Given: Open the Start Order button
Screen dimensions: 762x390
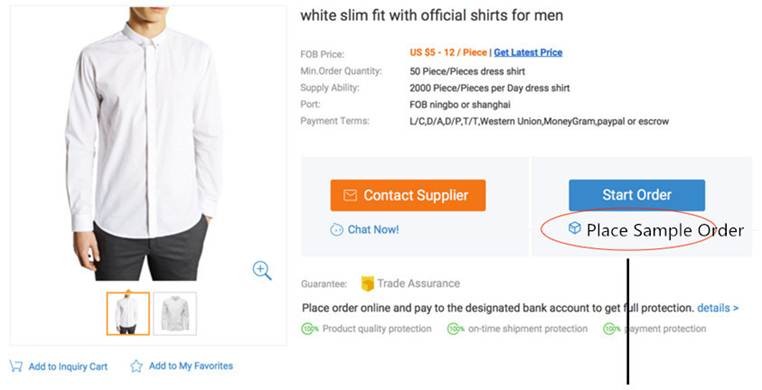Looking at the screenshot, I should coord(637,195).
